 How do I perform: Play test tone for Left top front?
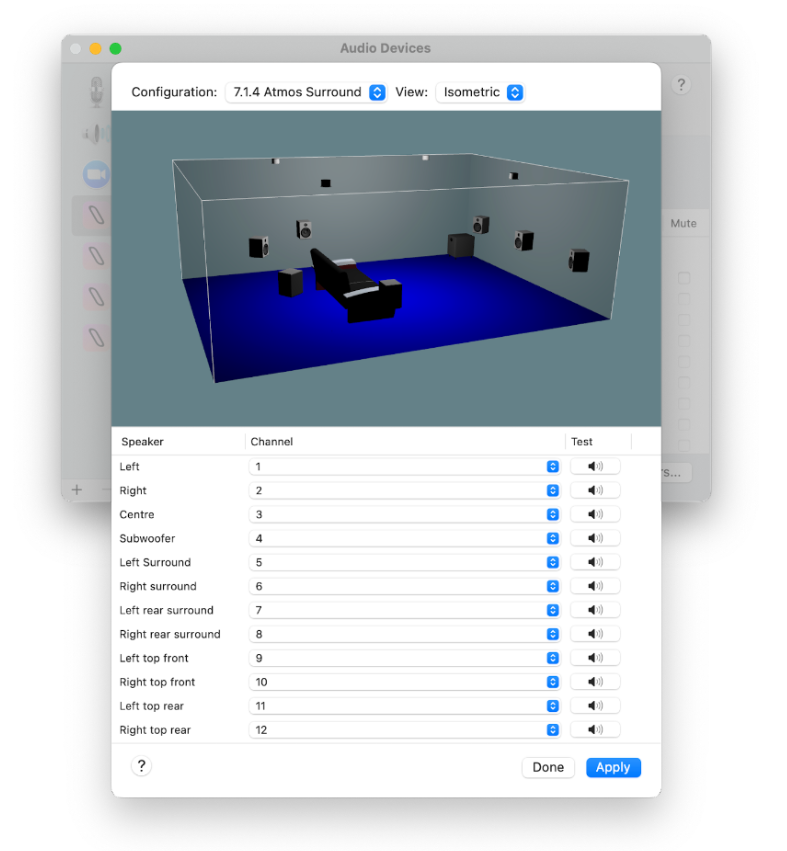click(595, 657)
